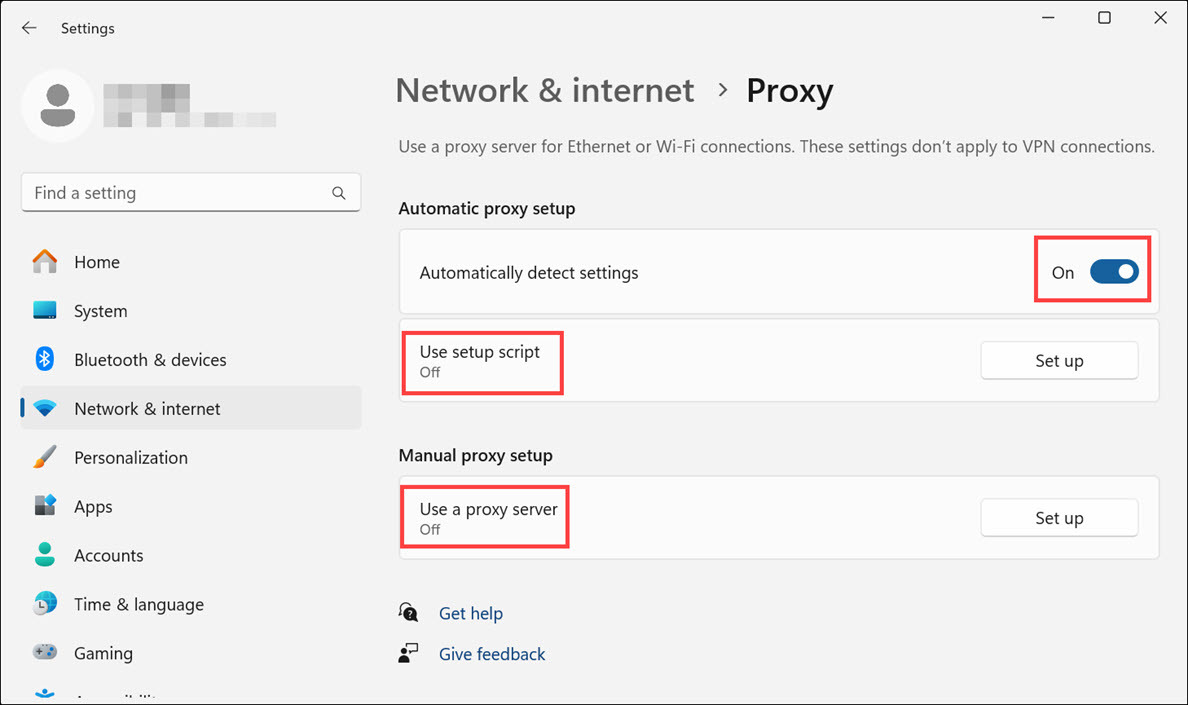Open Time & language clock icon
The image size is (1188, 705).
tap(45, 604)
